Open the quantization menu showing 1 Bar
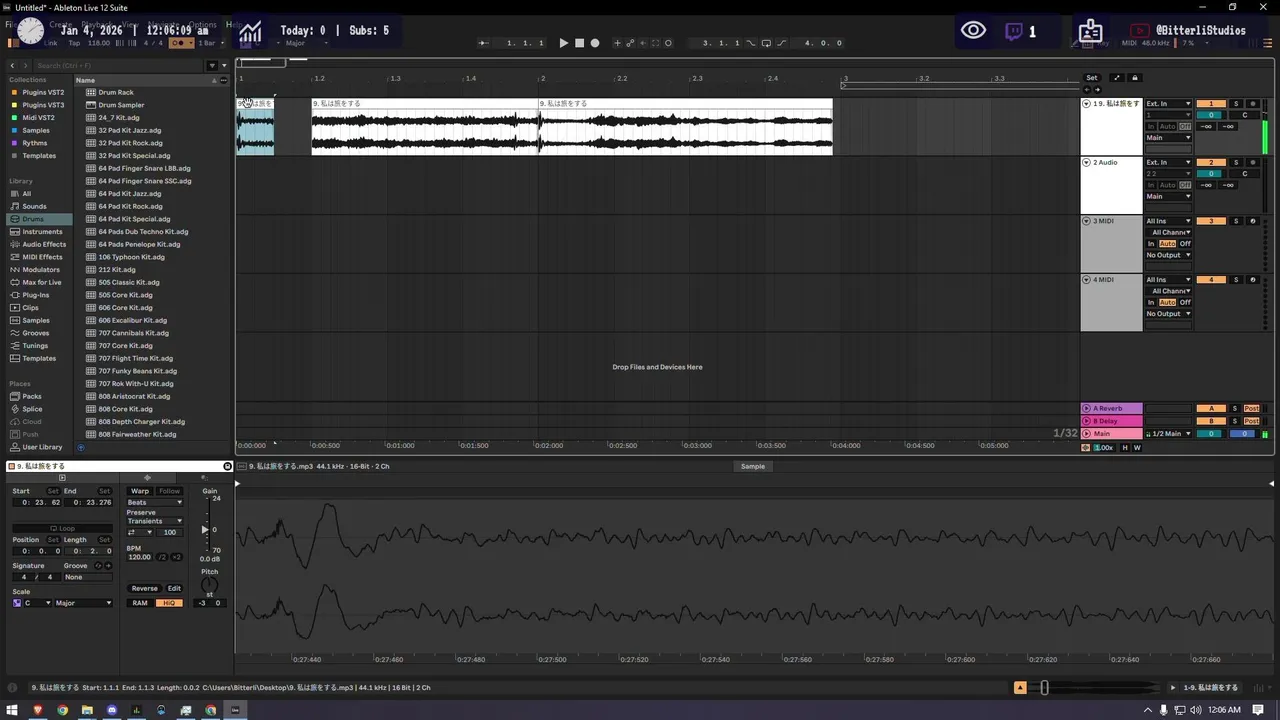The image size is (1280, 720). click(211, 43)
